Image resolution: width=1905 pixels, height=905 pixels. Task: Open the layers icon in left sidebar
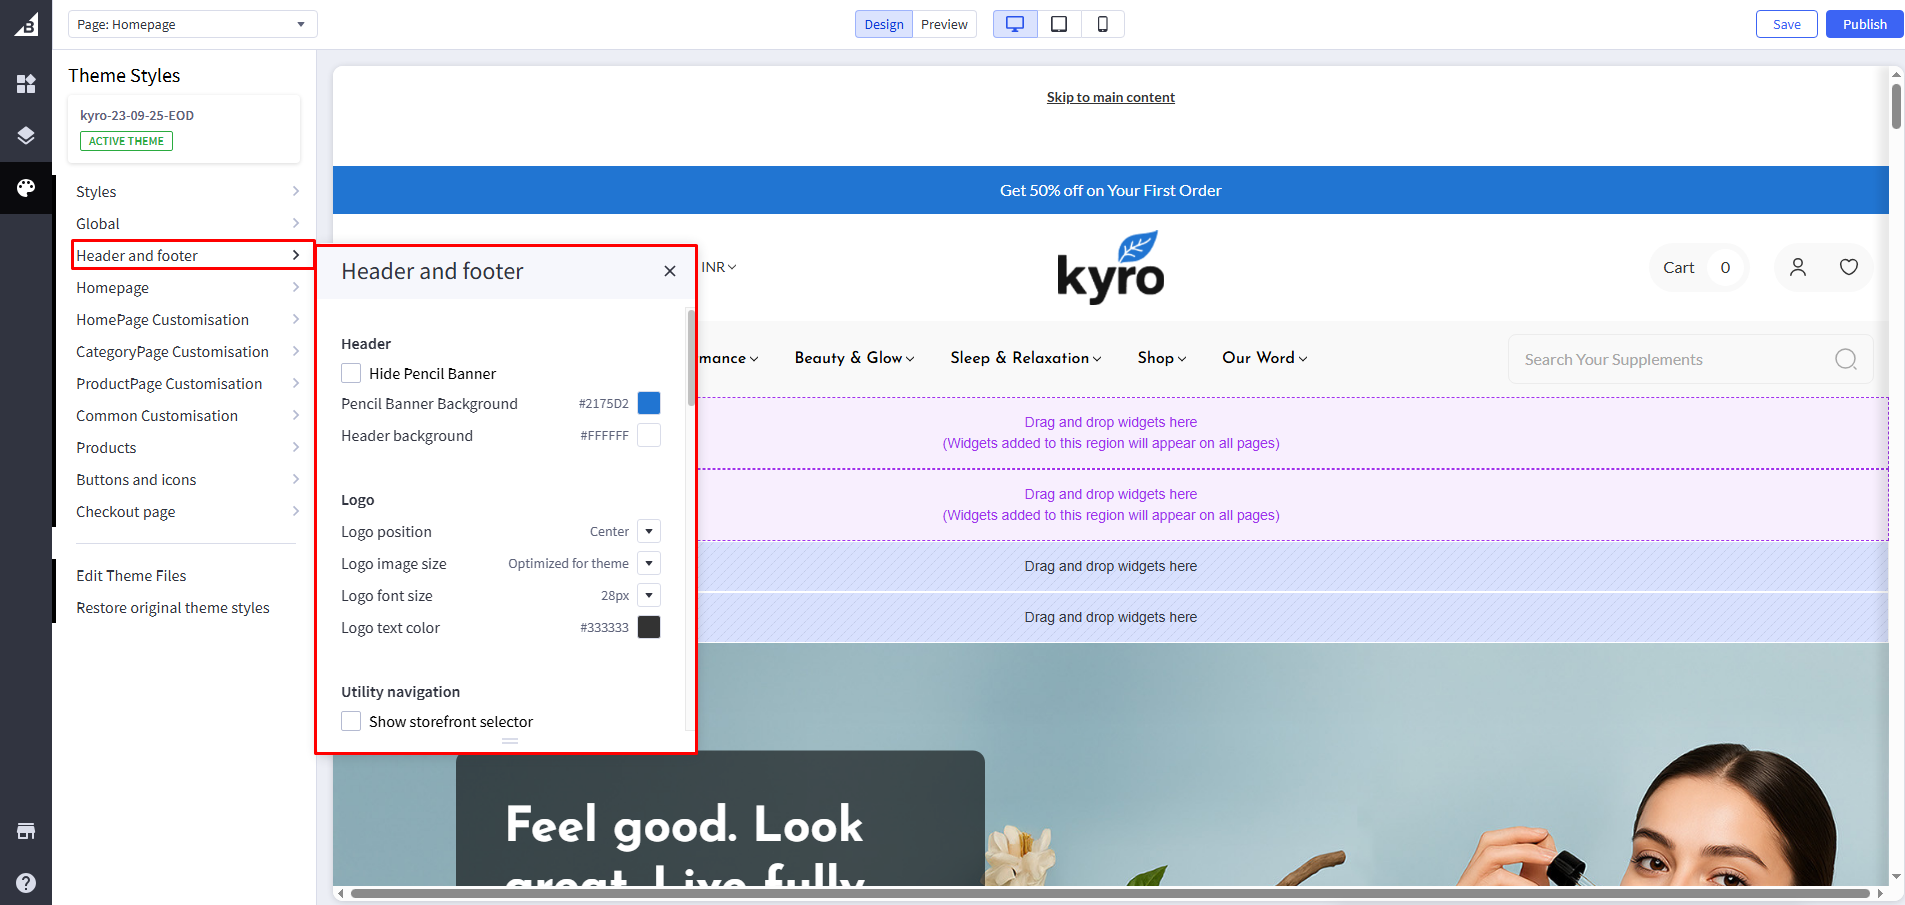click(26, 135)
